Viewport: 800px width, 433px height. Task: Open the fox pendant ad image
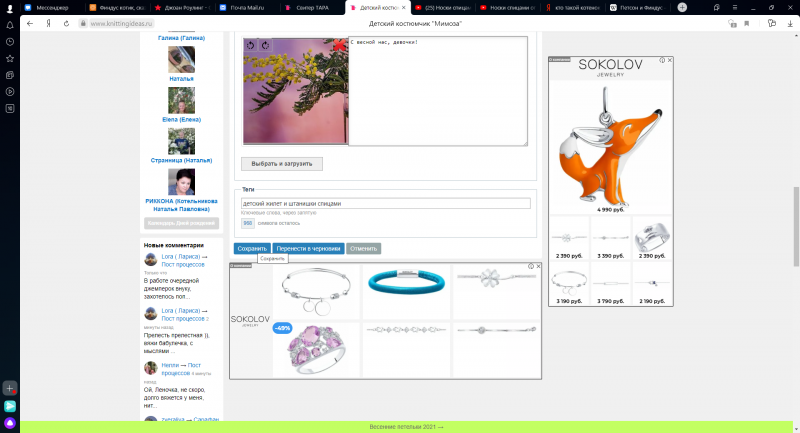(x=611, y=145)
